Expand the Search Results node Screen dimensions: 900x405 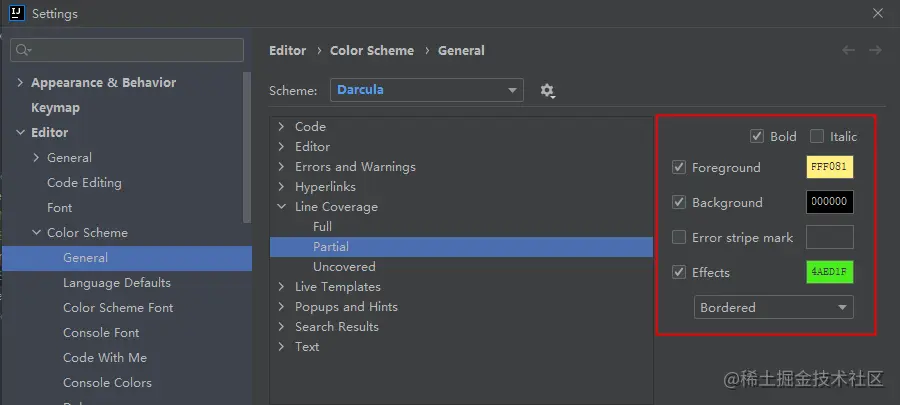pos(281,327)
